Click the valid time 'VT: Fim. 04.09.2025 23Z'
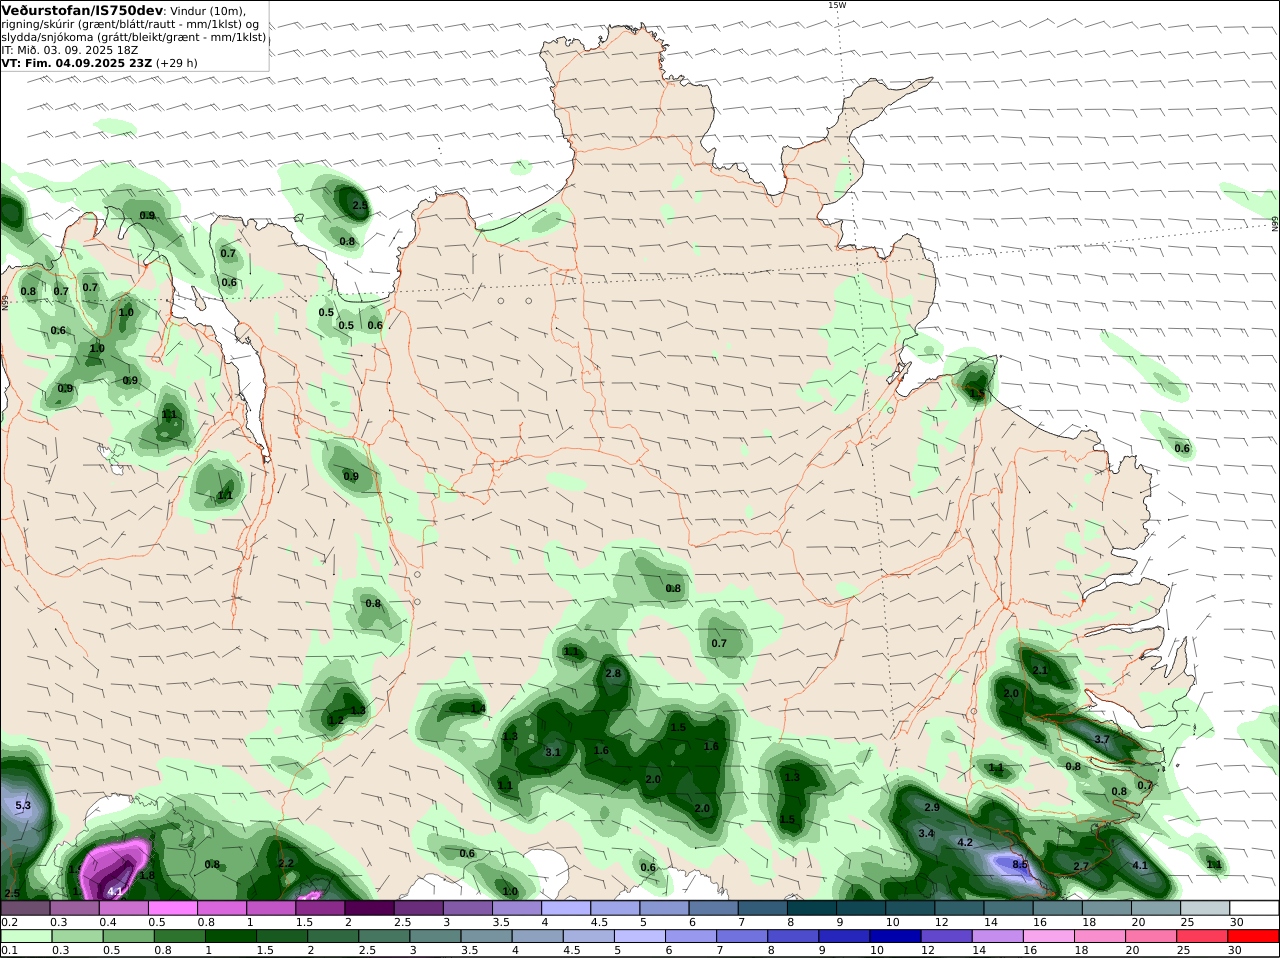 click(77, 63)
